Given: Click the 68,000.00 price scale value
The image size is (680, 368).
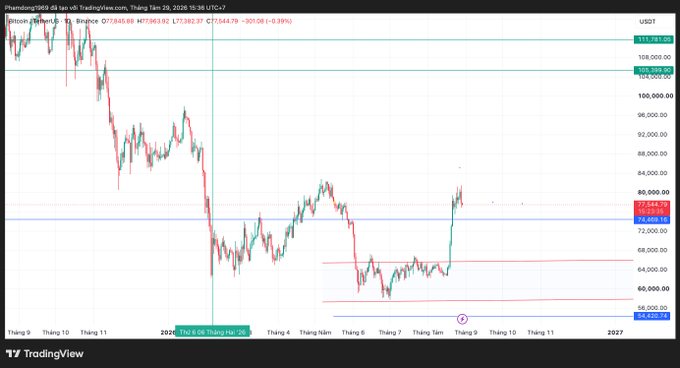Looking at the screenshot, I should pyautogui.click(x=652, y=250).
